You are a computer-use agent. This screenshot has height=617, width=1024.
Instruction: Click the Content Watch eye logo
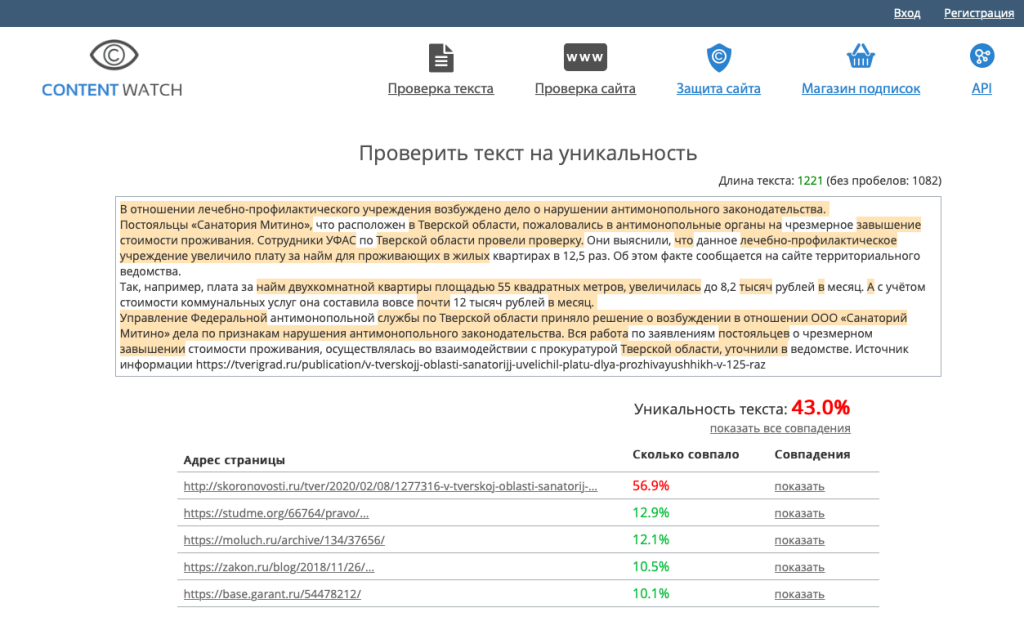point(112,55)
